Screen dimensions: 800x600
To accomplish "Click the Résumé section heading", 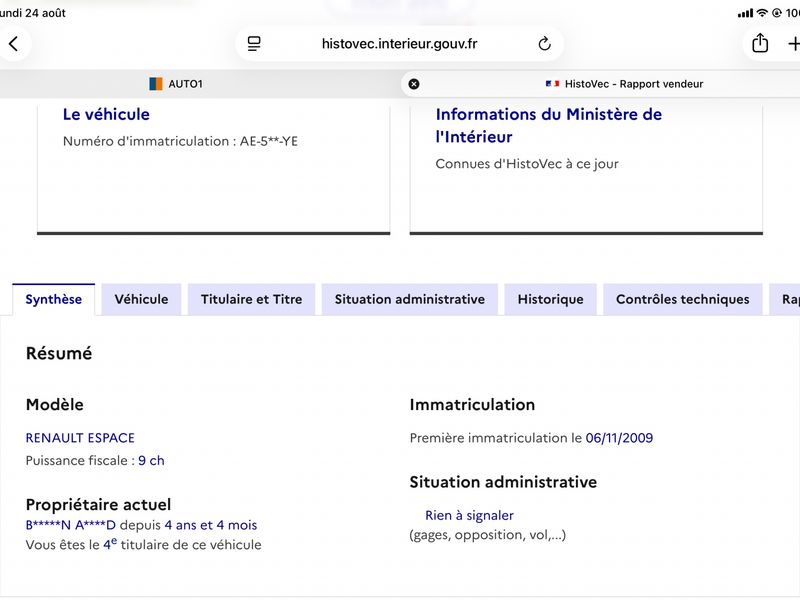I will [59, 354].
